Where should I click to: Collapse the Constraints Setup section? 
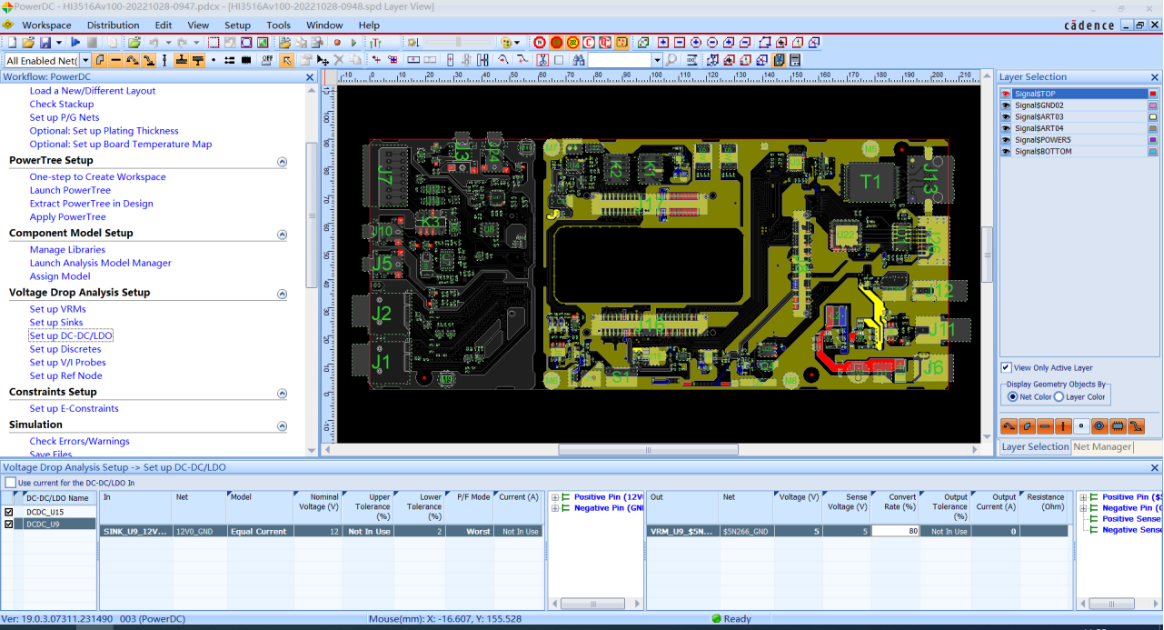click(282, 393)
